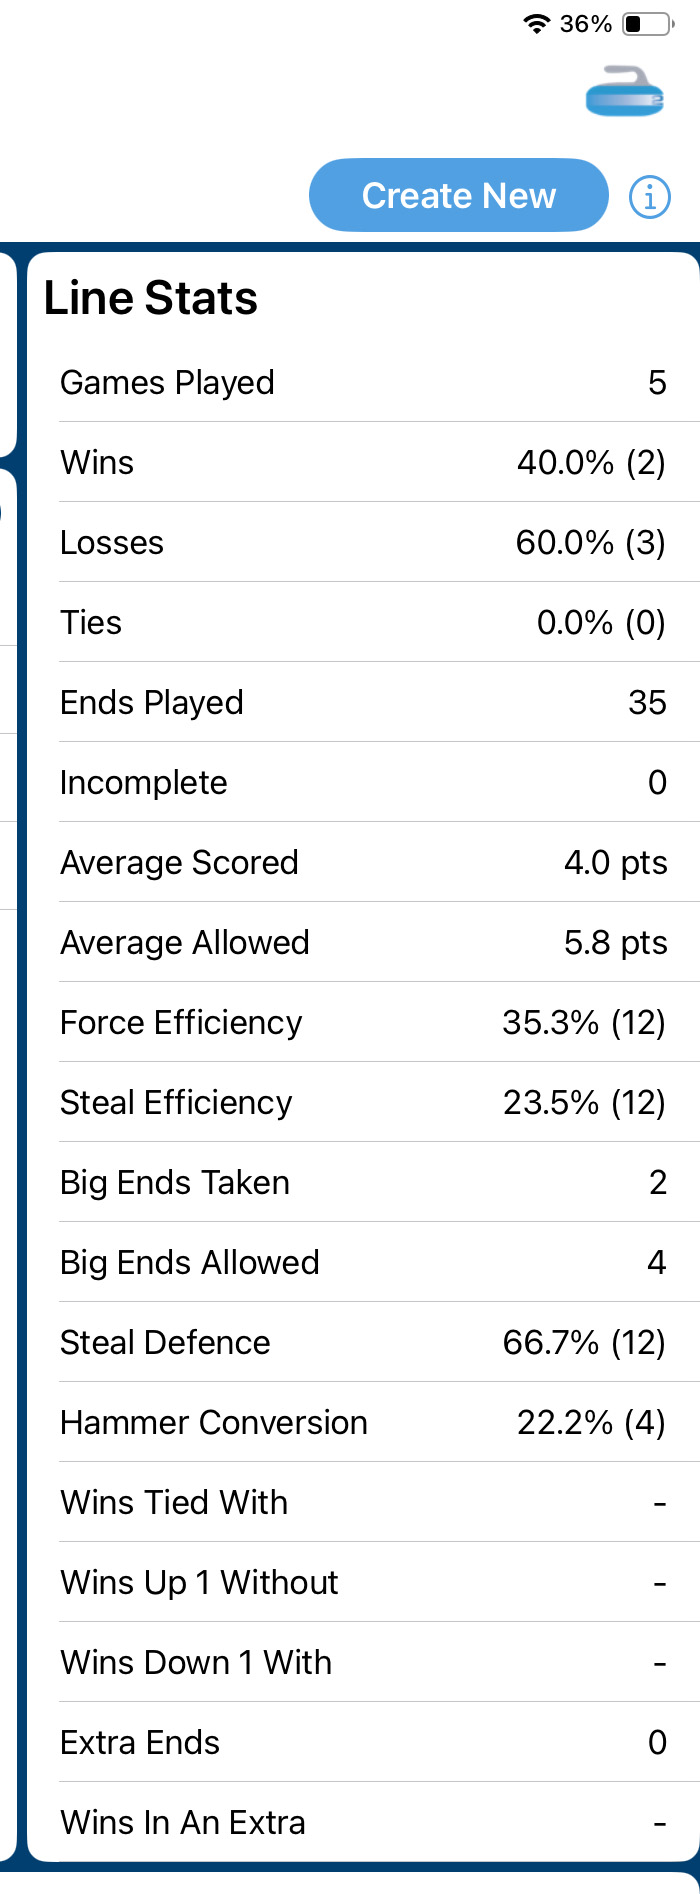Image resolution: width=700 pixels, height=1894 pixels.
Task: Open the info circle icon
Action: [x=649, y=196]
